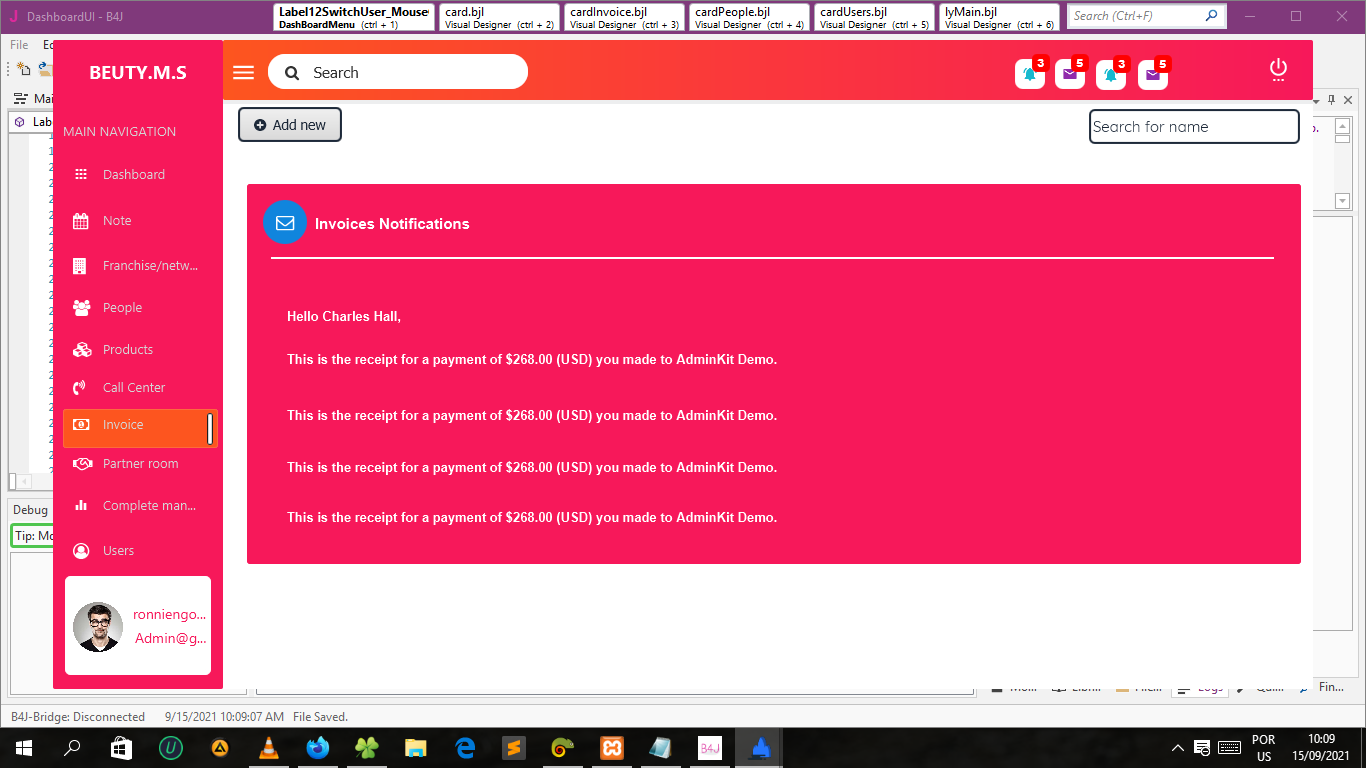The width and height of the screenshot is (1366, 768).
Task: Click the taskbar search magnifier icon
Action: pos(72,748)
